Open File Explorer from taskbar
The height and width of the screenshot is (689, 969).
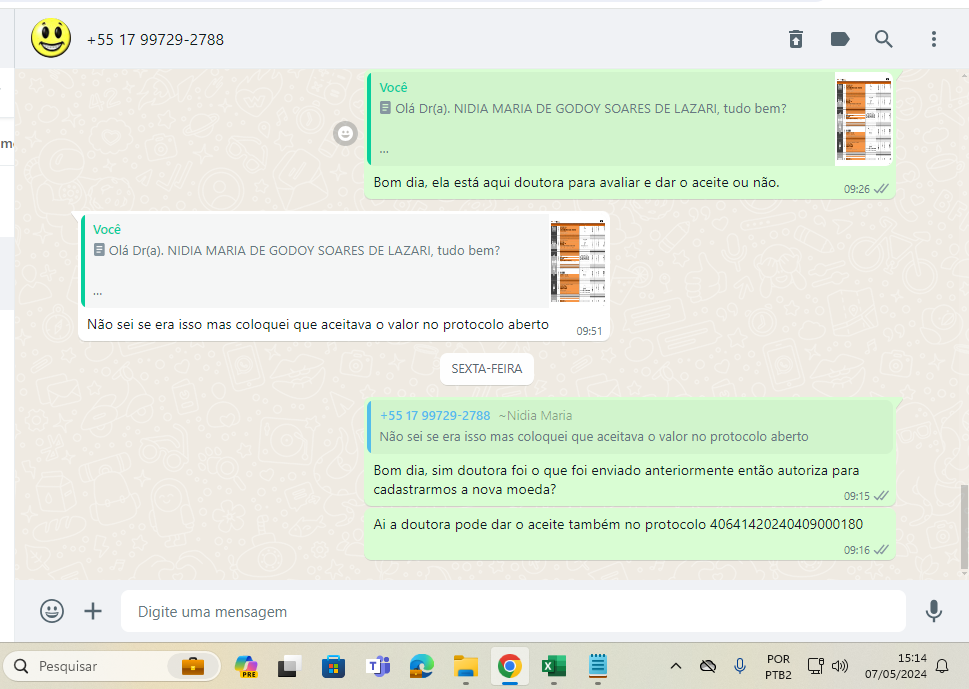pyautogui.click(x=465, y=666)
